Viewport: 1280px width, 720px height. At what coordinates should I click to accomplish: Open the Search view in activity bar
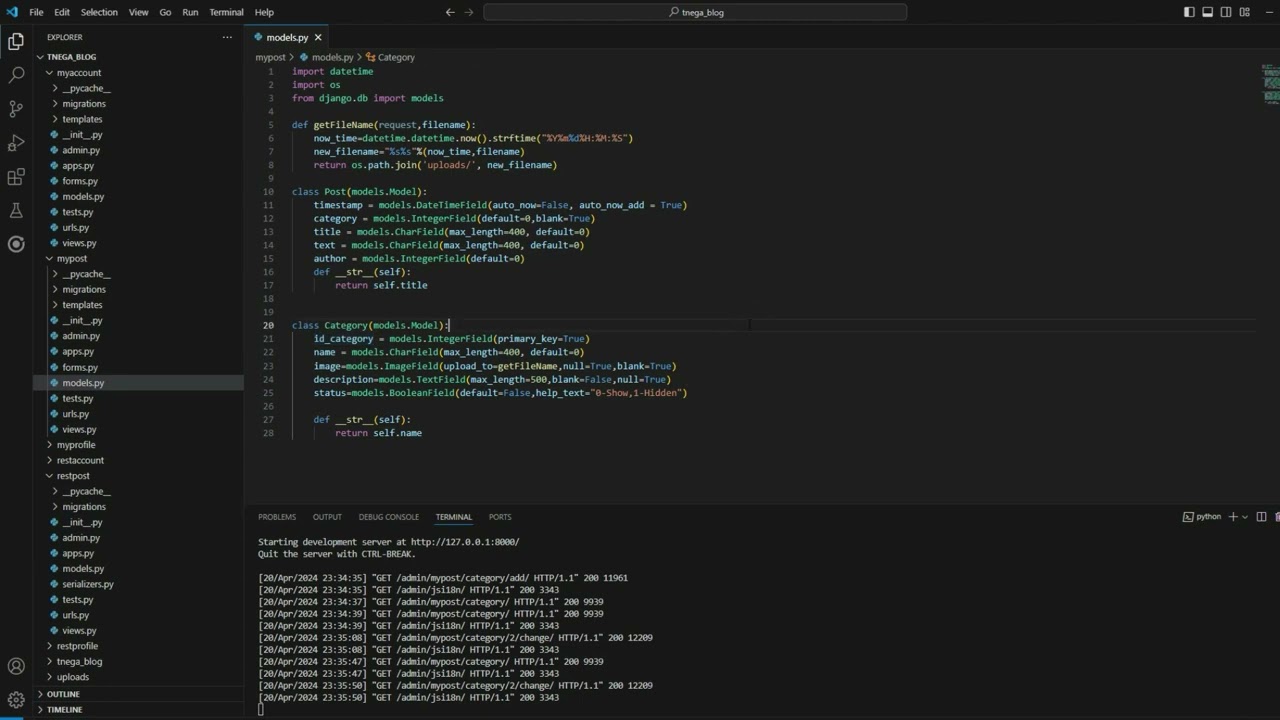[x=16, y=75]
